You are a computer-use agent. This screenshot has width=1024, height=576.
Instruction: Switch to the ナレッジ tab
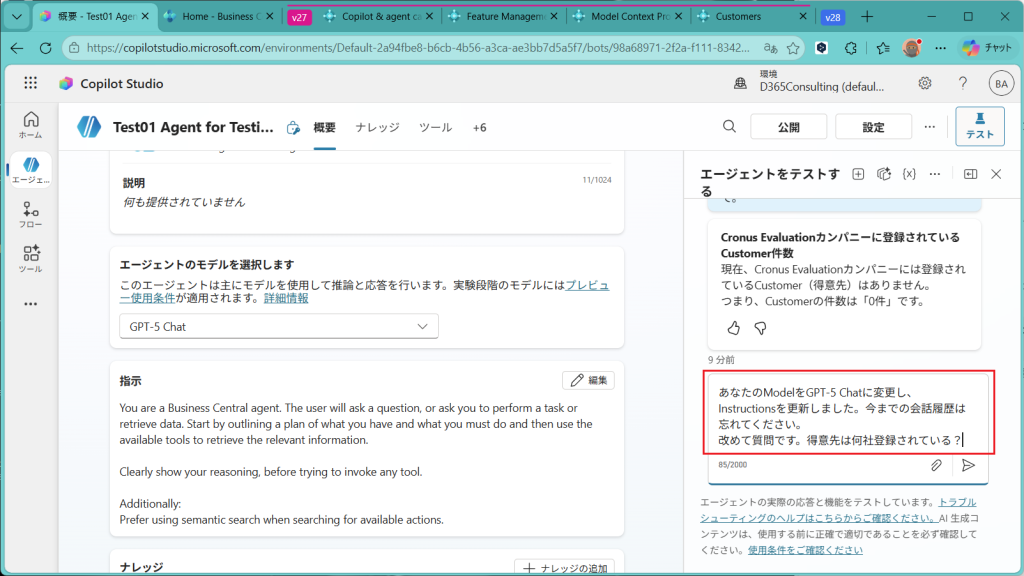pyautogui.click(x=377, y=127)
